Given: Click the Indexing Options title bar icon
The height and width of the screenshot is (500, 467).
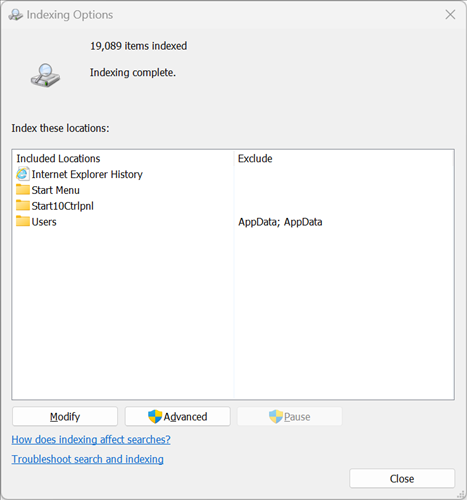Looking at the screenshot, I should (x=15, y=15).
